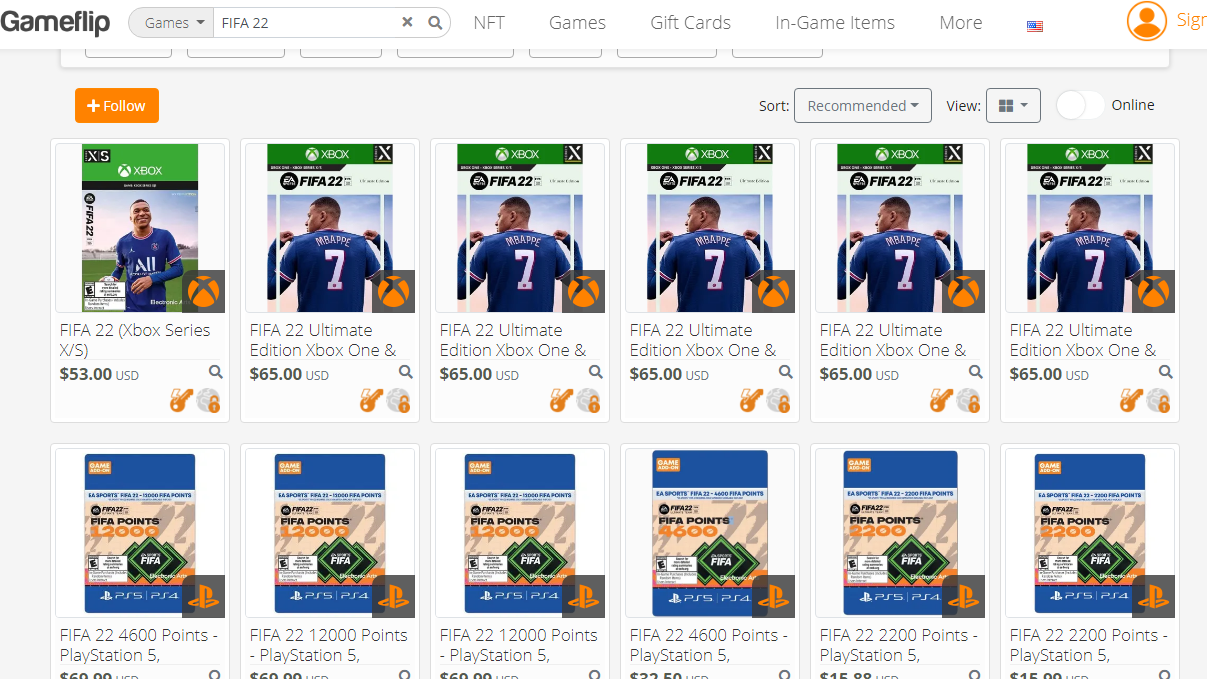Click Xbox badge on FIFA 22 (Xbox Series X/S)
Viewport: 1207px width, 679px height.
(203, 291)
